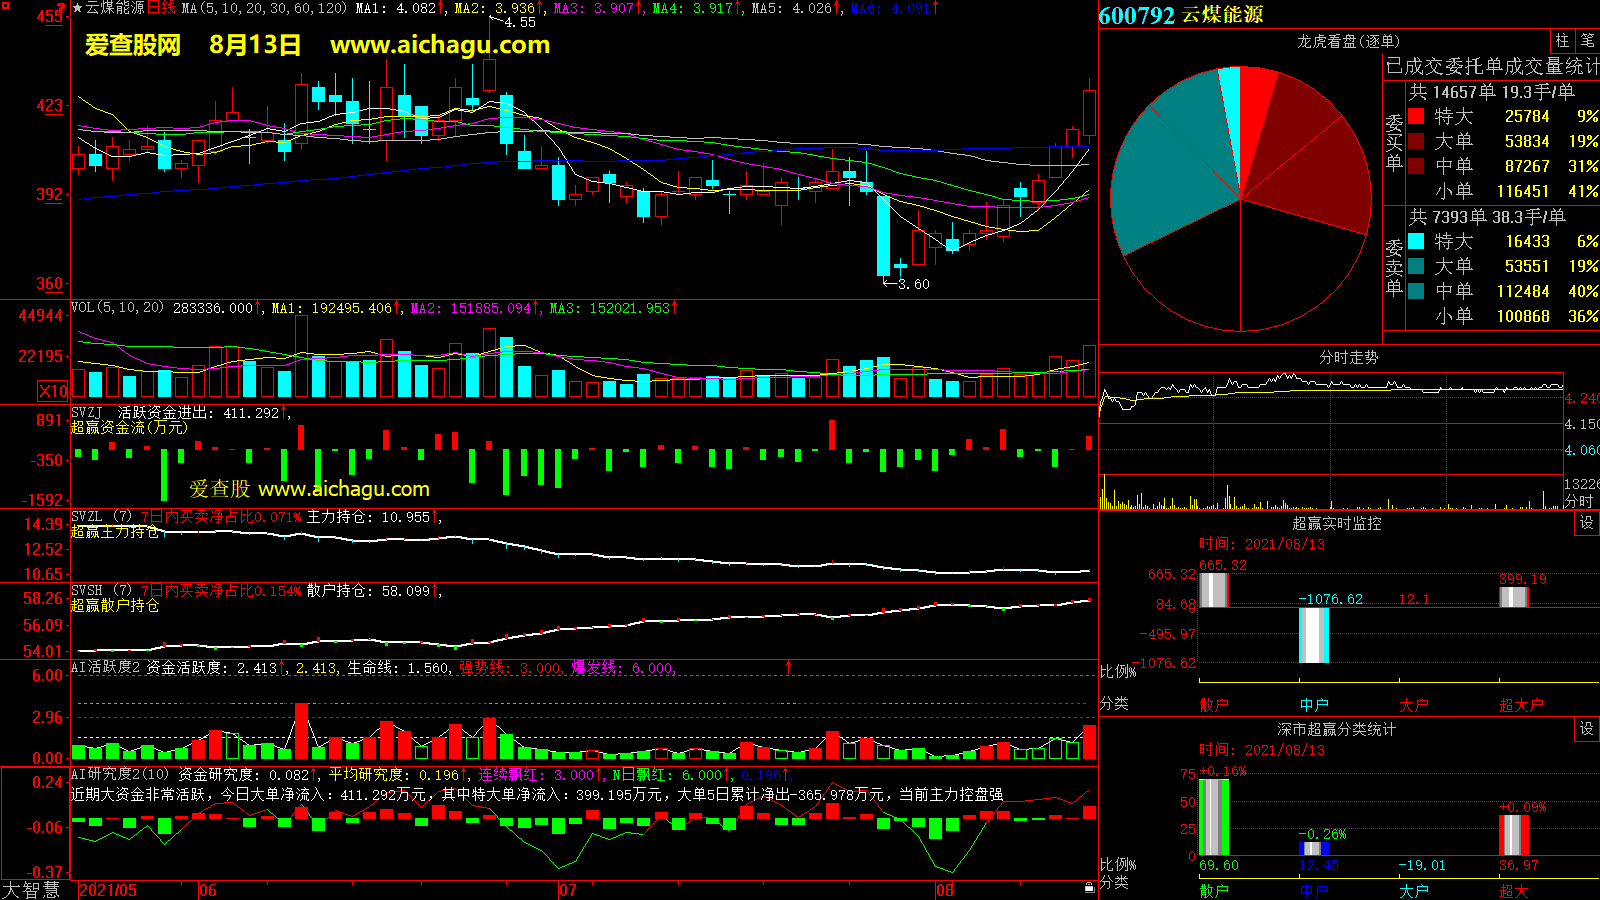
Task: Open 设 settings for 超赢实时监控 panel
Action: [1586, 523]
